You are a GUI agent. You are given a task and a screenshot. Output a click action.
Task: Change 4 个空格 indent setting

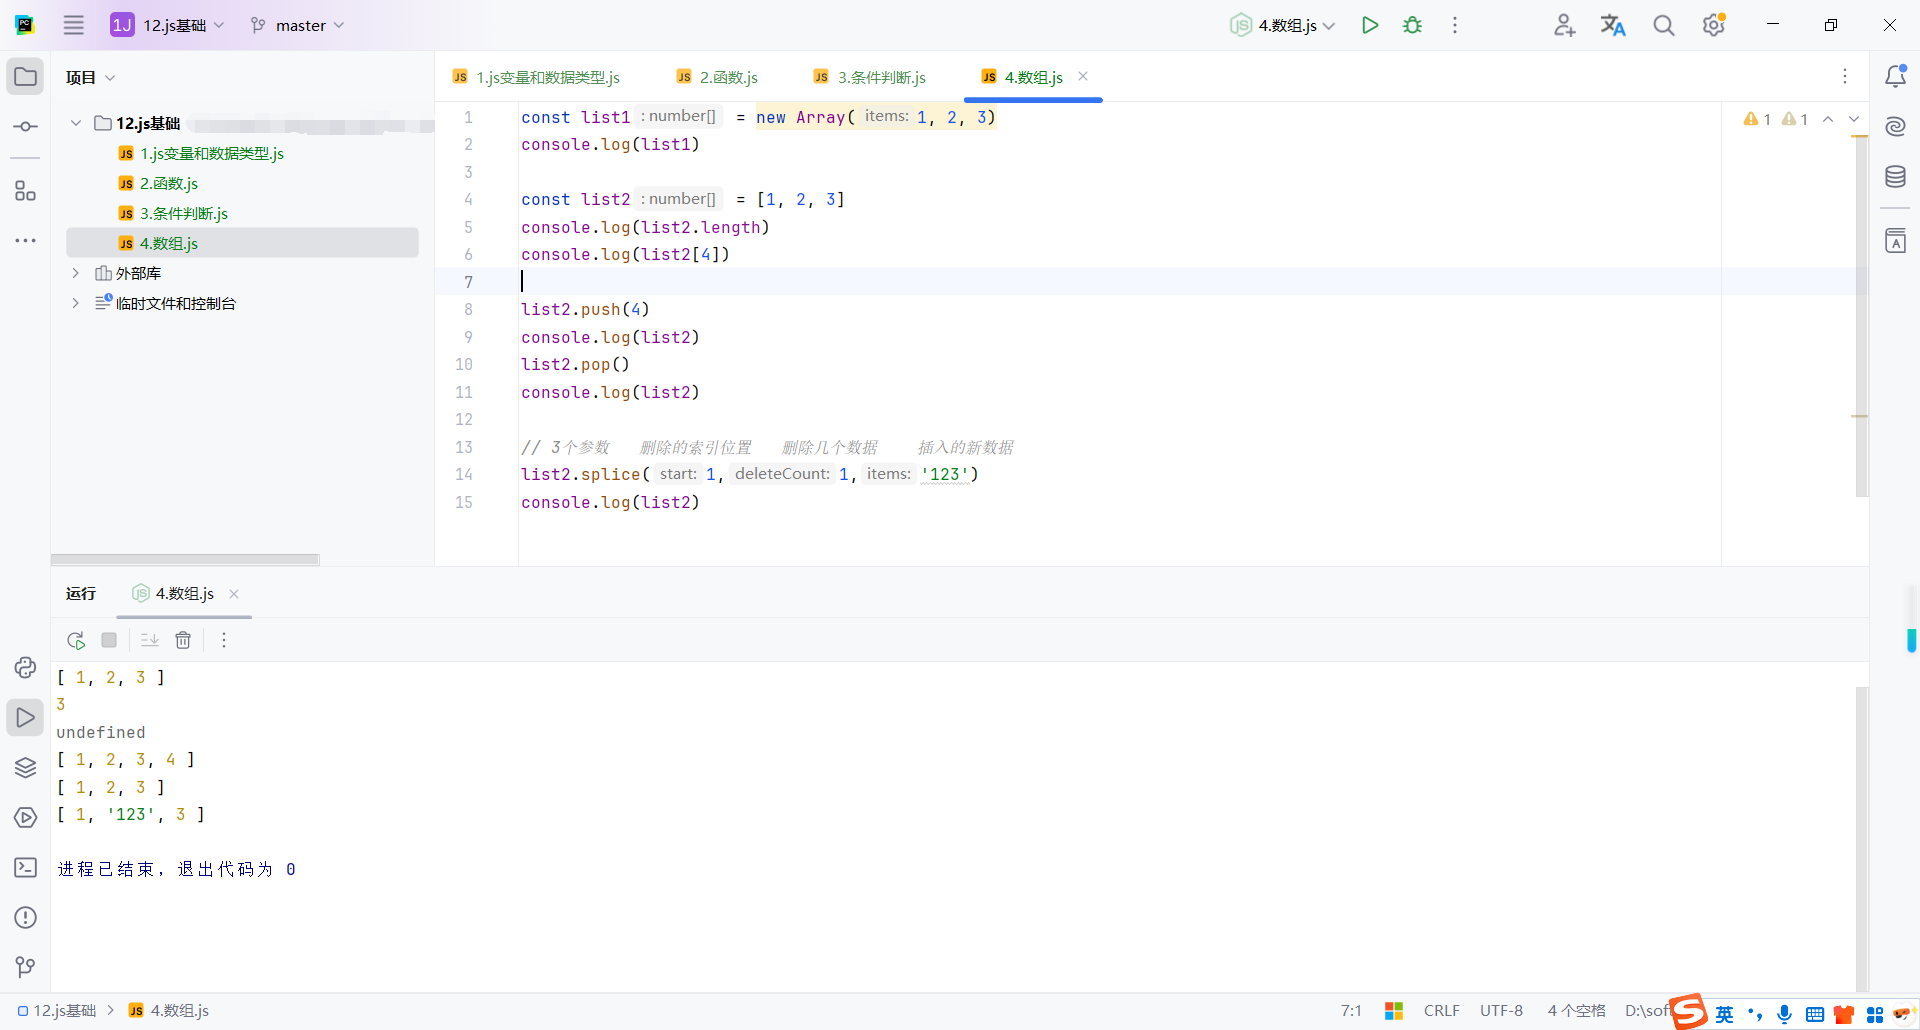click(x=1576, y=1011)
